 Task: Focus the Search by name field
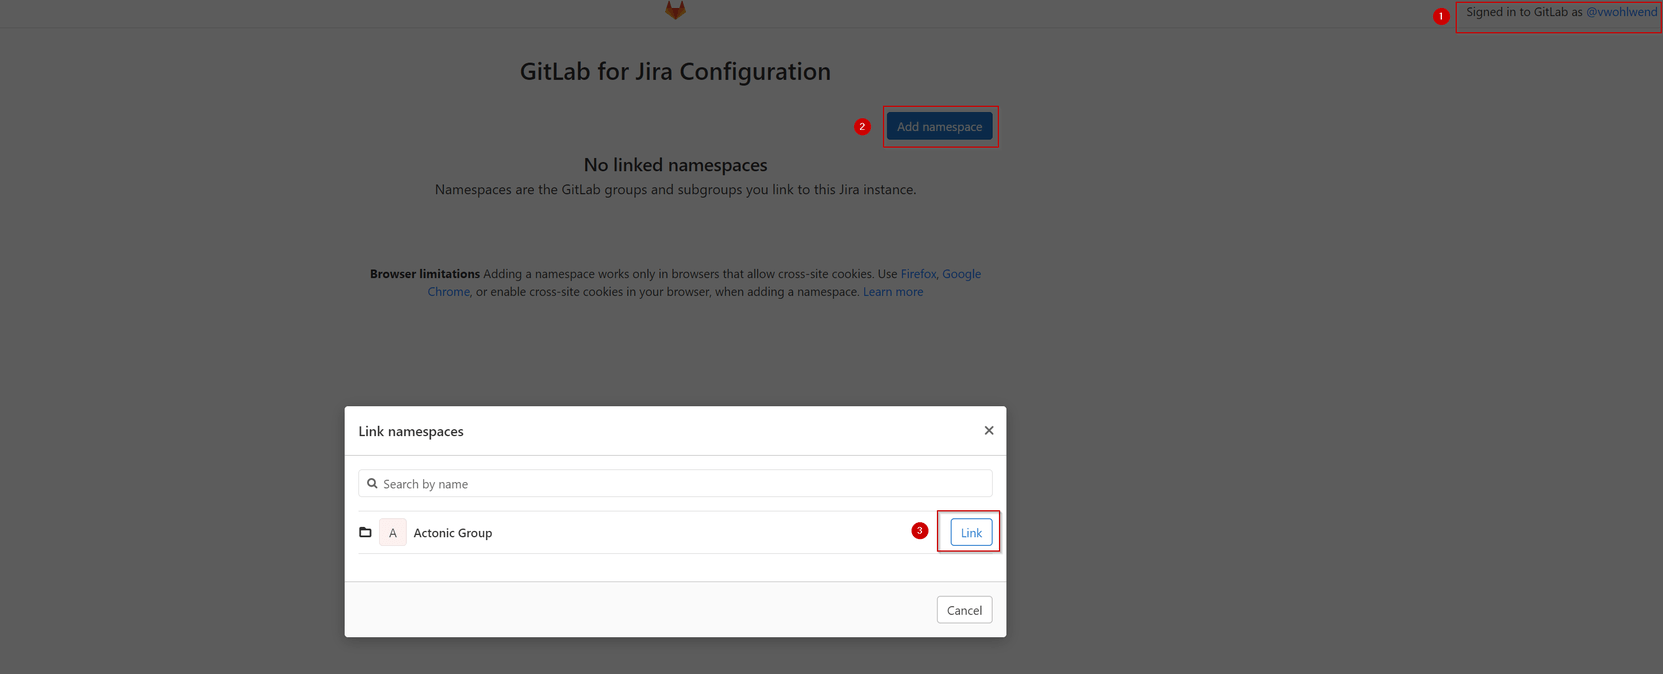point(675,483)
